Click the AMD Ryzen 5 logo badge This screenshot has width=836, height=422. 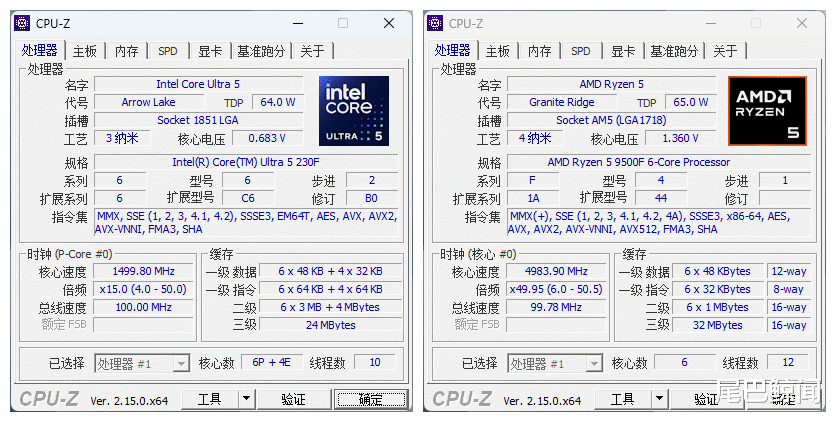pos(767,111)
